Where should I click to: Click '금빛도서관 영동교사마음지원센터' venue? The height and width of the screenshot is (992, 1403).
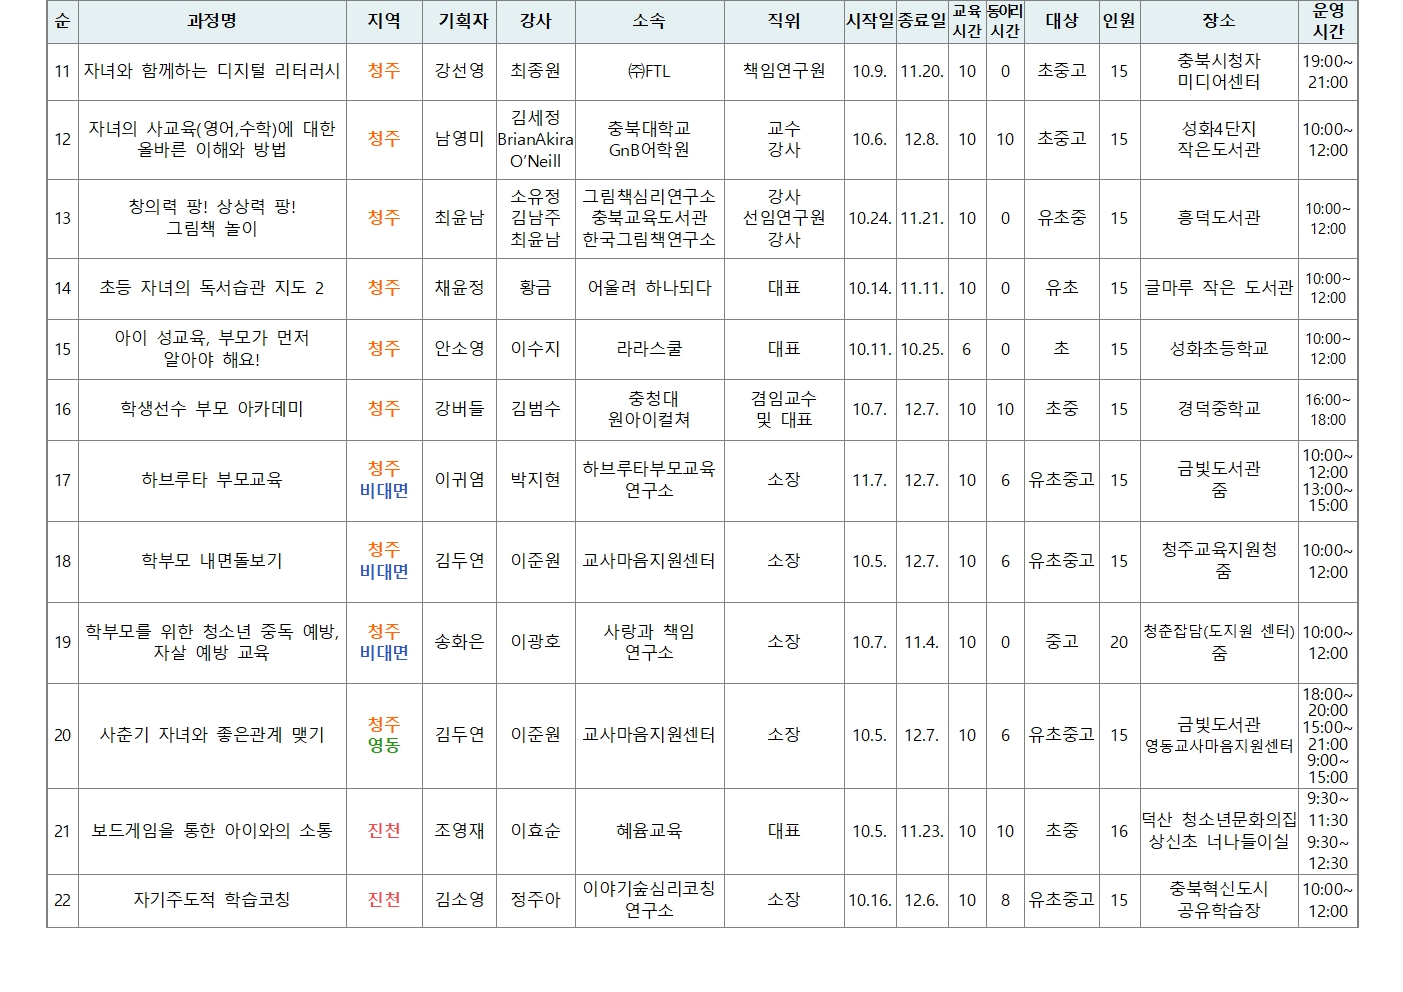tap(1218, 735)
